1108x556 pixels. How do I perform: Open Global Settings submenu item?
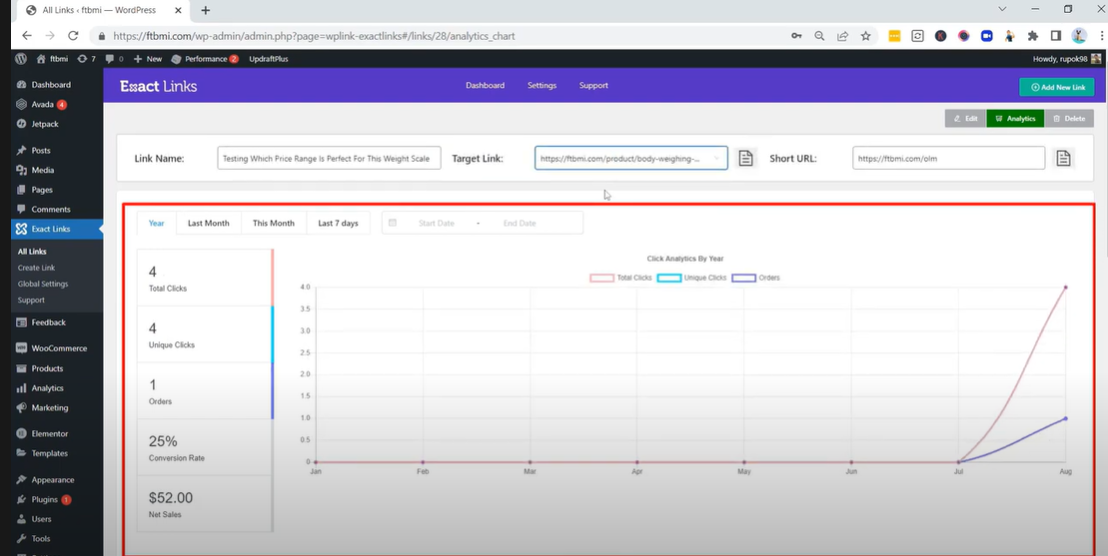[x=43, y=284]
